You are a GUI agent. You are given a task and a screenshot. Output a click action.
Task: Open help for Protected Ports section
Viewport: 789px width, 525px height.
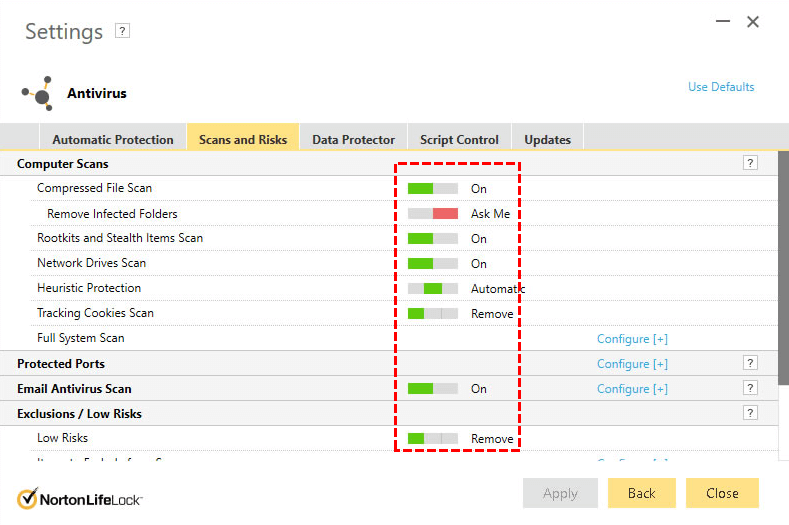coord(750,363)
